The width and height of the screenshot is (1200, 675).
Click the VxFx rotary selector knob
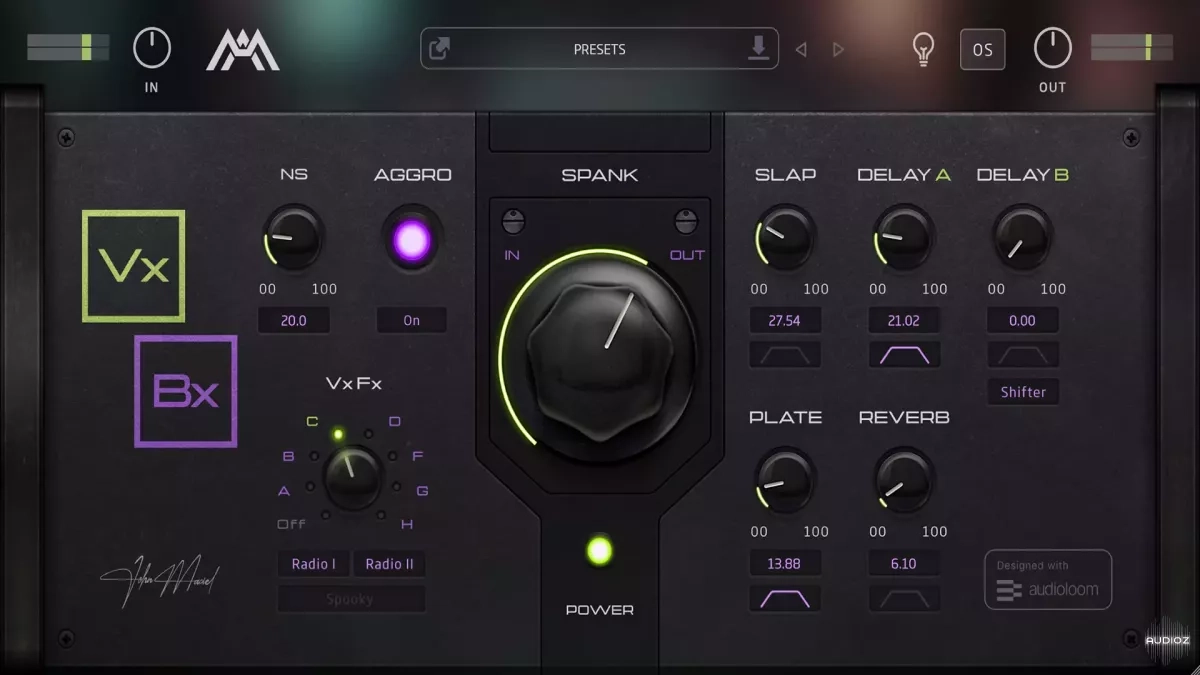[353, 476]
